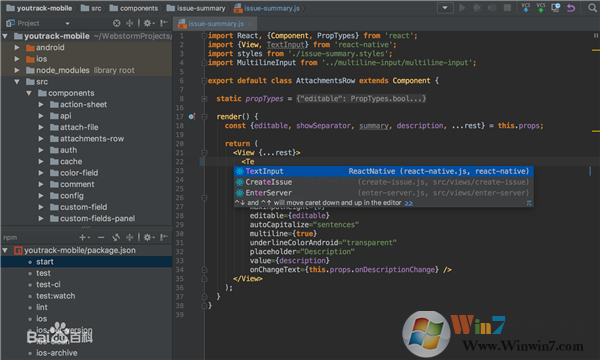Open npm panel settings gear

pyautogui.click(x=148, y=238)
